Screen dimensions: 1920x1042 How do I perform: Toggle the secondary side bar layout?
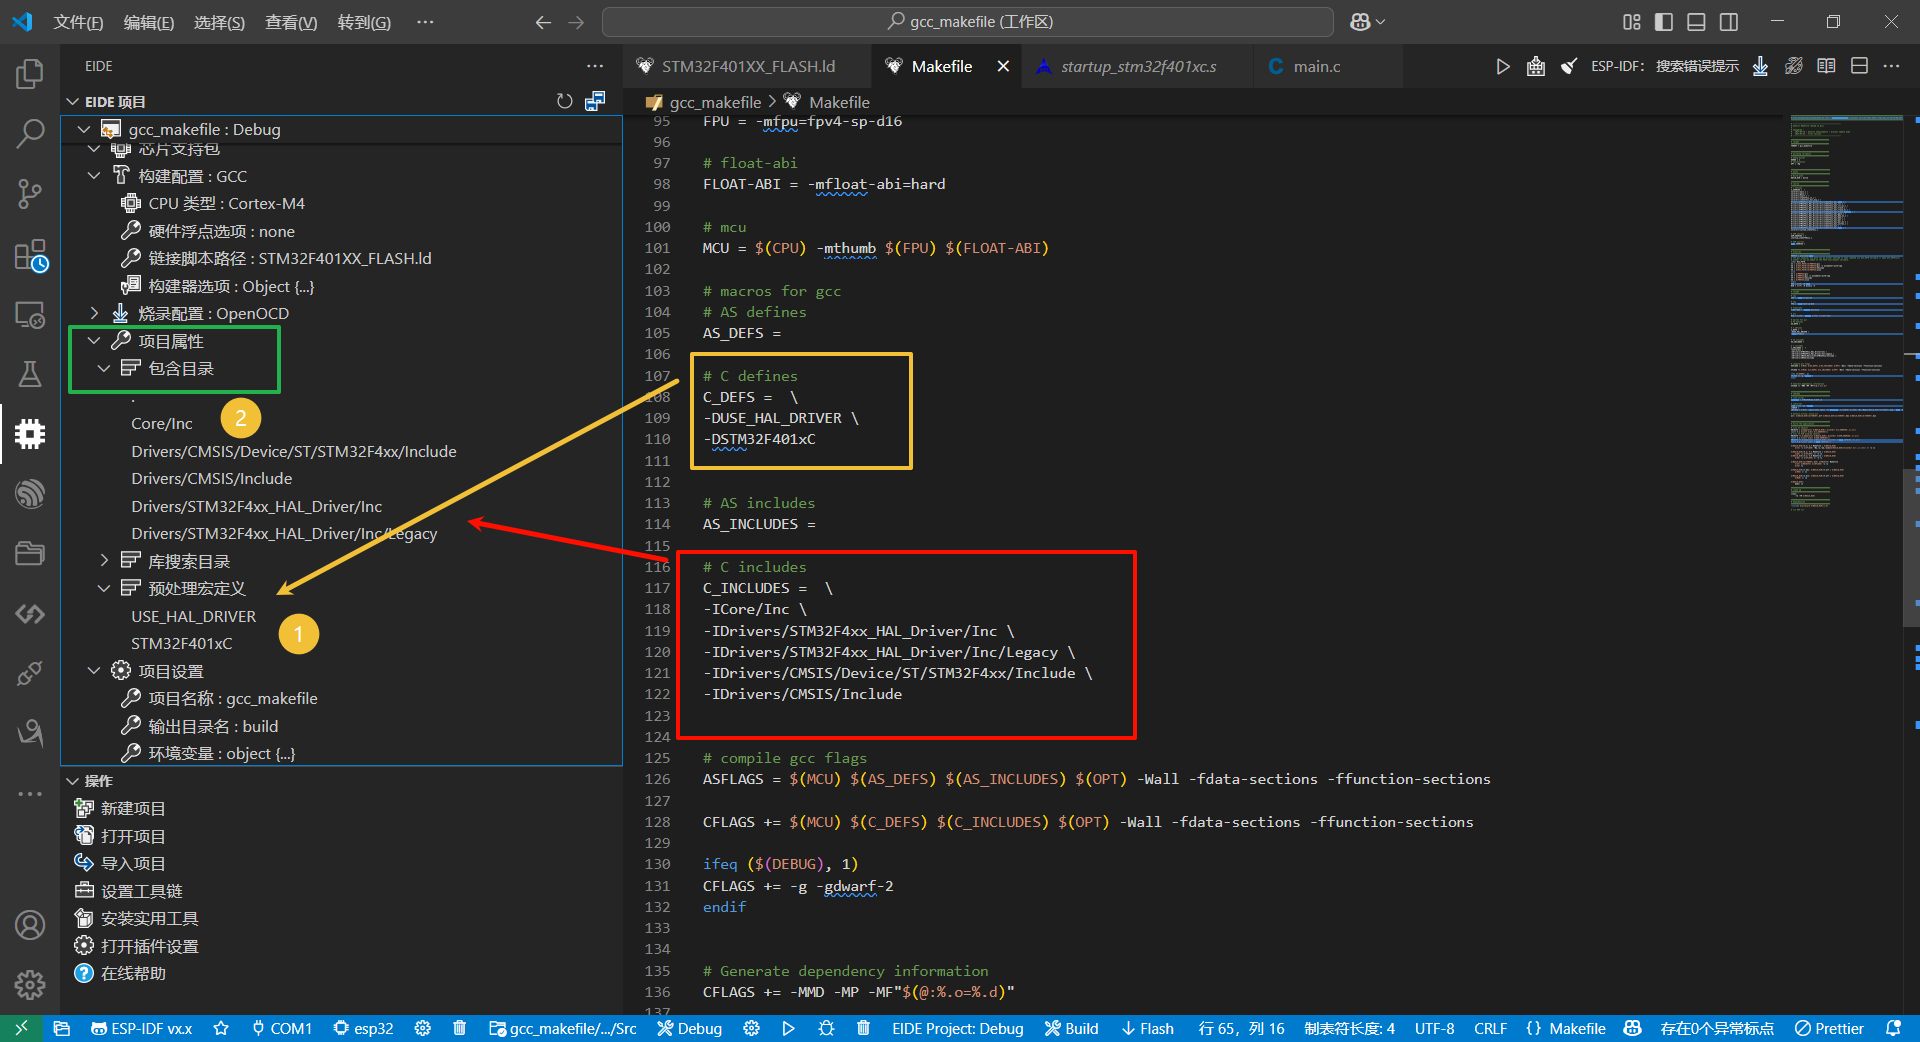tap(1728, 22)
